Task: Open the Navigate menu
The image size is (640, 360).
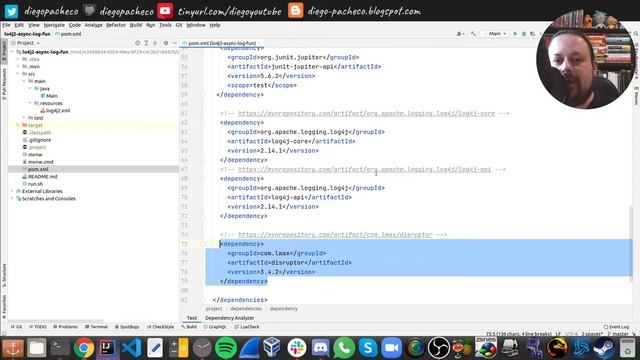Action: pyautogui.click(x=54, y=25)
